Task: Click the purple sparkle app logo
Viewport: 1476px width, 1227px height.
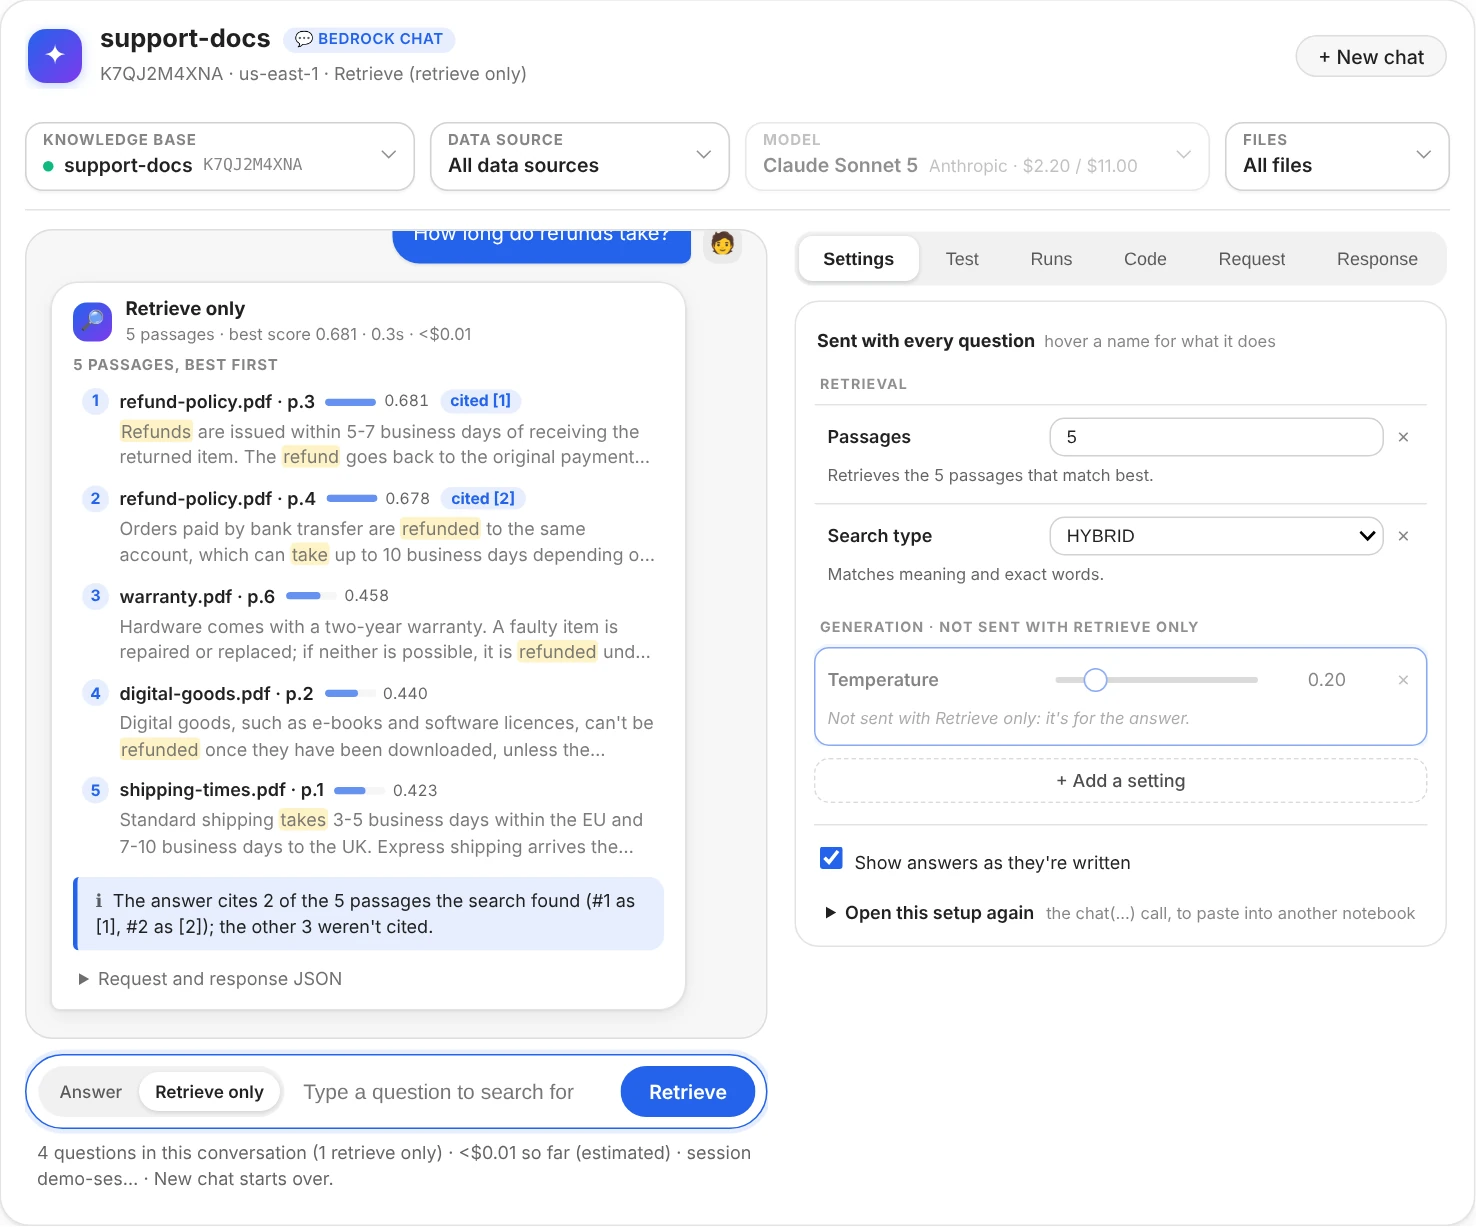Action: tap(55, 55)
